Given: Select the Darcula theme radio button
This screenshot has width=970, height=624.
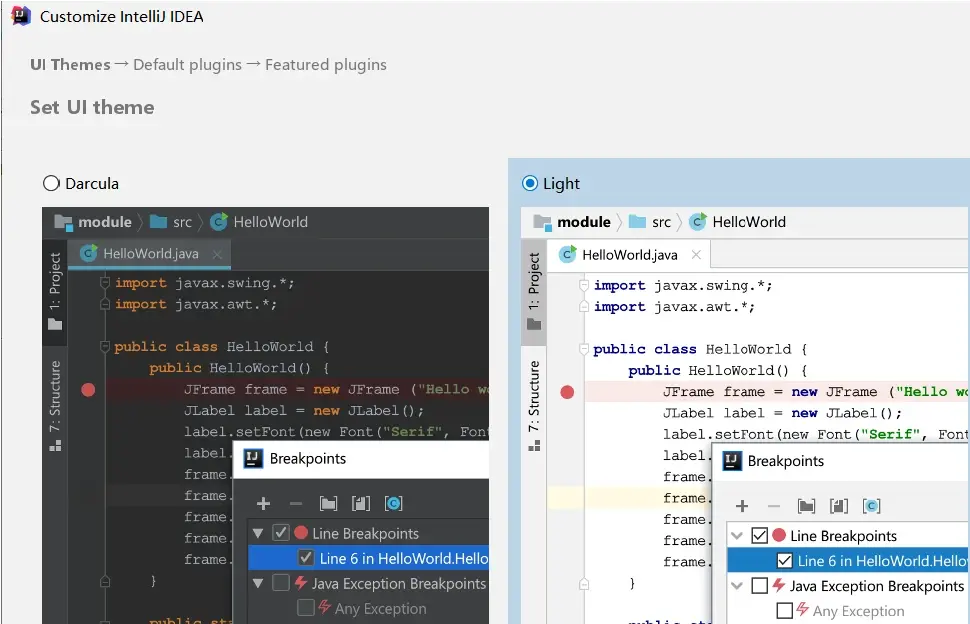Looking at the screenshot, I should 51,184.
